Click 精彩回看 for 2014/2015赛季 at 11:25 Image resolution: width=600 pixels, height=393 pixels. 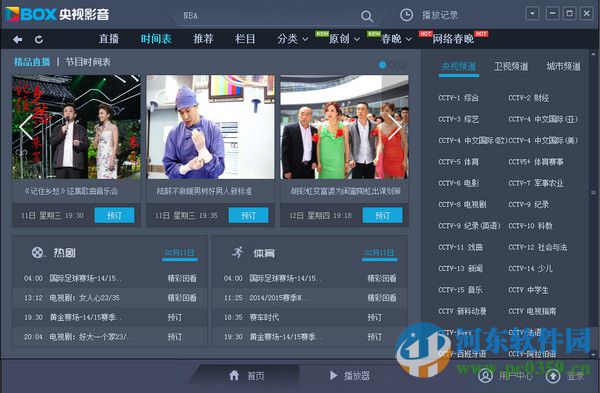[382, 298]
